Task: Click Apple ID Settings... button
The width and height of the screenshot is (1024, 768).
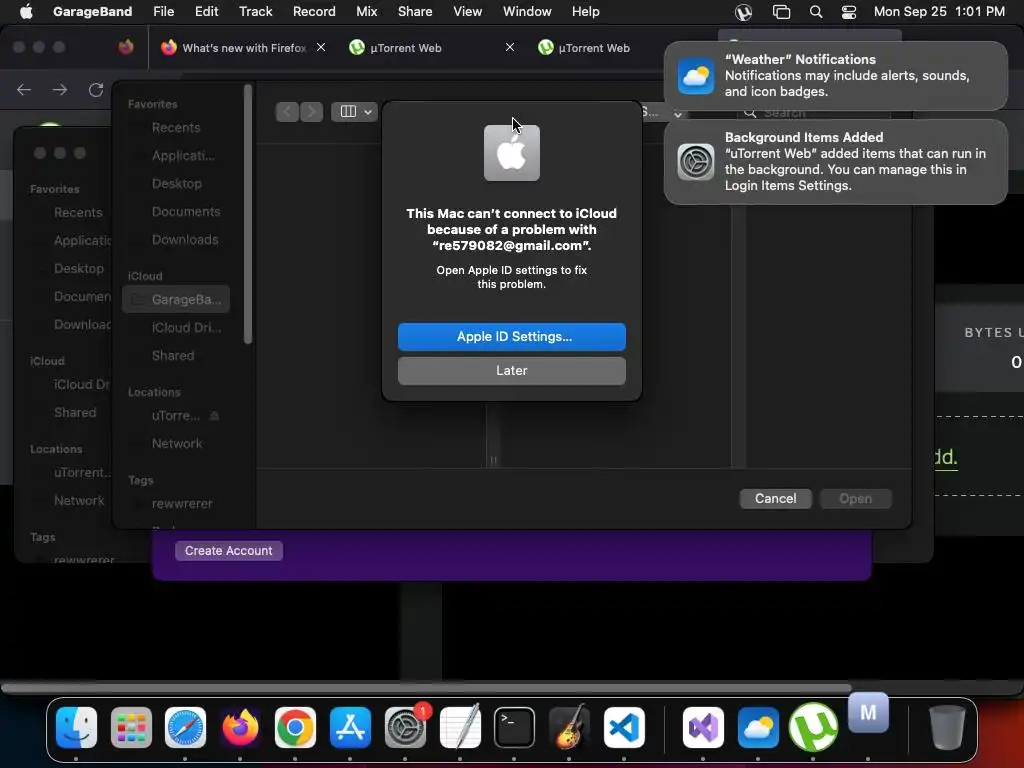Action: tap(511, 336)
